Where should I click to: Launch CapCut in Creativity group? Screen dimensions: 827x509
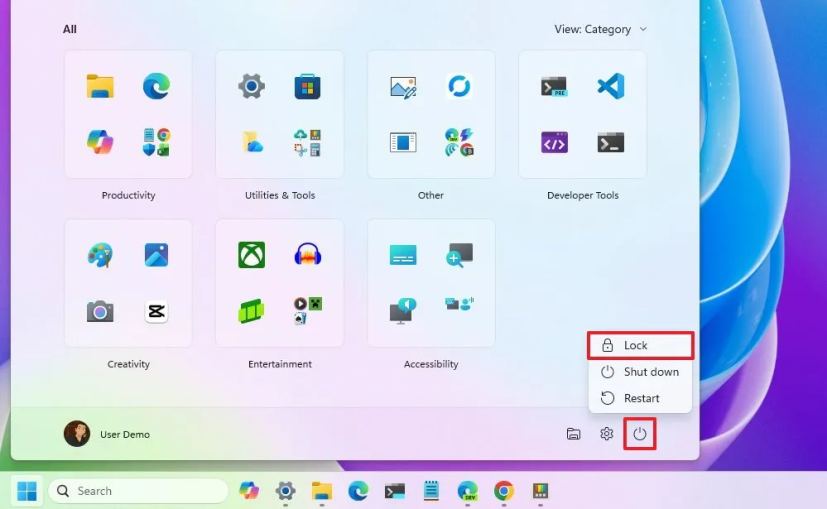(157, 311)
